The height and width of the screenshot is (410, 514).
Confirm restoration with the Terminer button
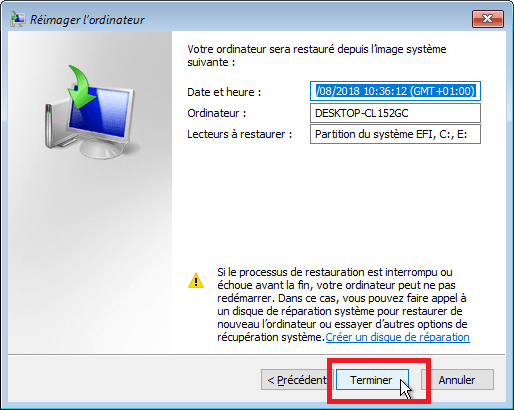tap(372, 380)
